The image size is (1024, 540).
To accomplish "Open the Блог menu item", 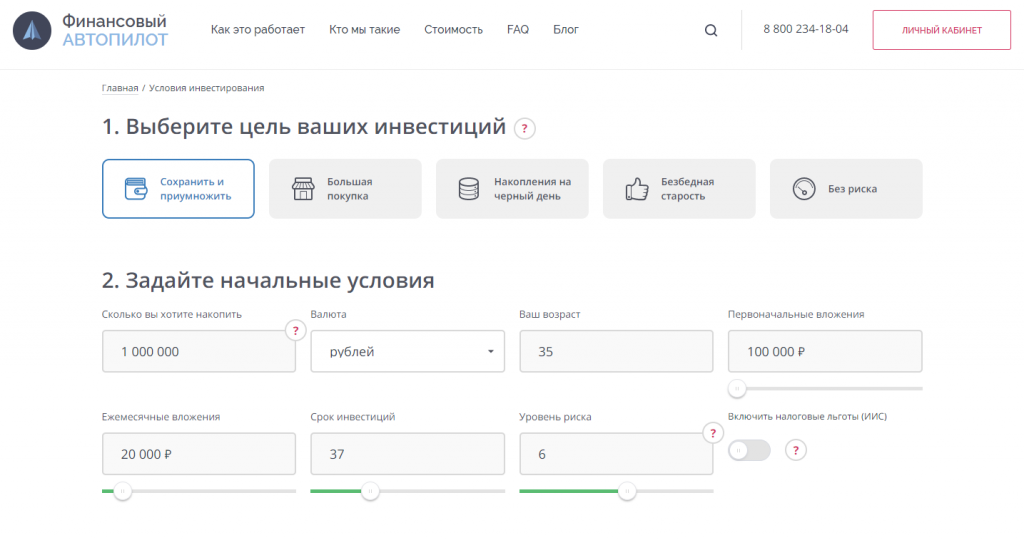I will 566,29.
